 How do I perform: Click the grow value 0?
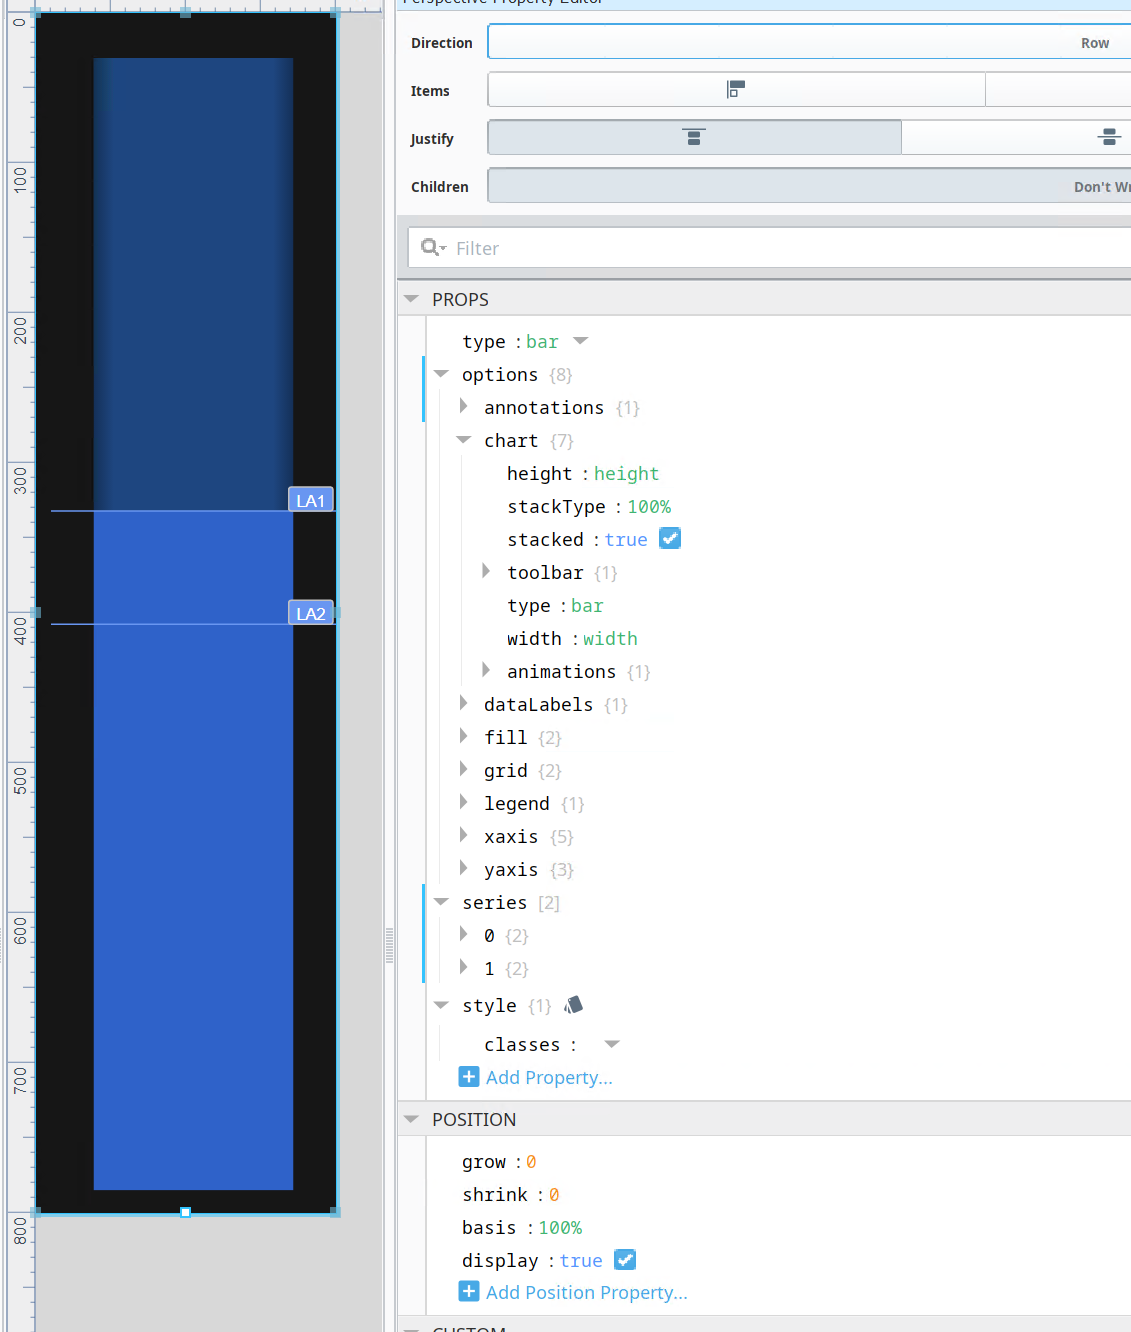531,1161
